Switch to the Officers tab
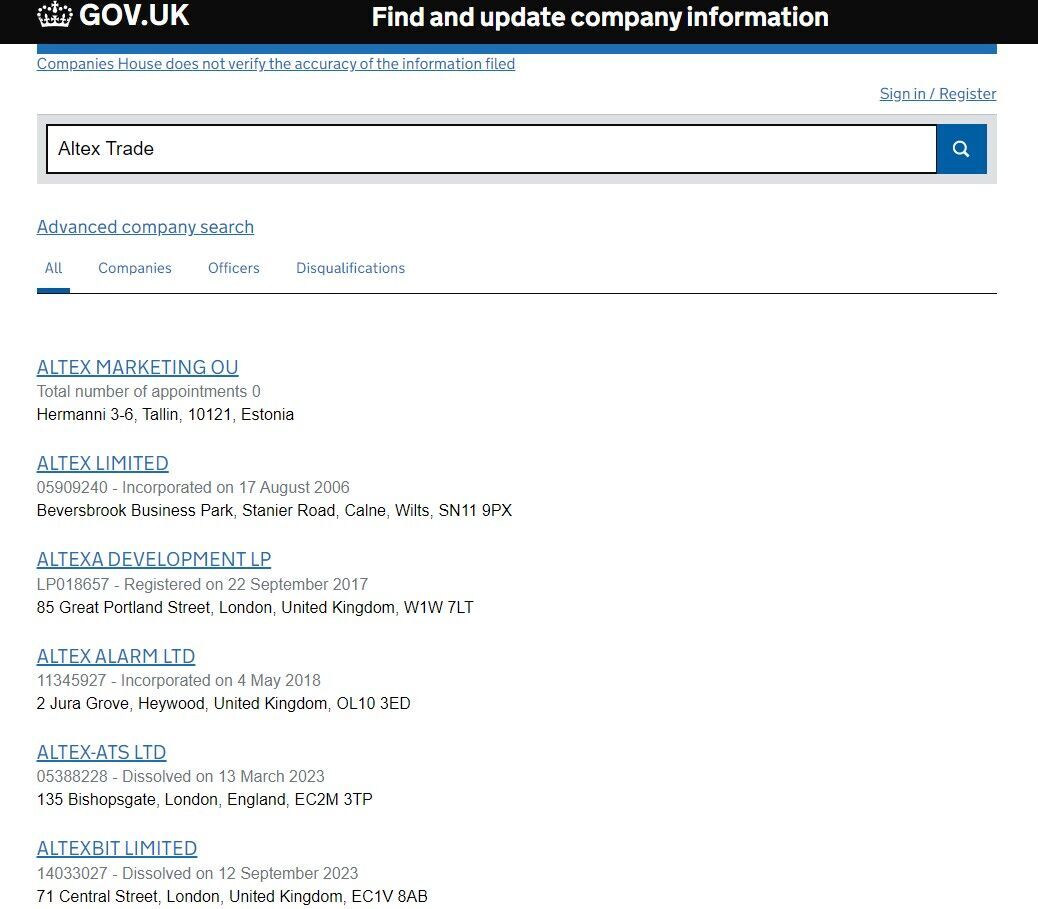1038x909 pixels. tap(234, 268)
